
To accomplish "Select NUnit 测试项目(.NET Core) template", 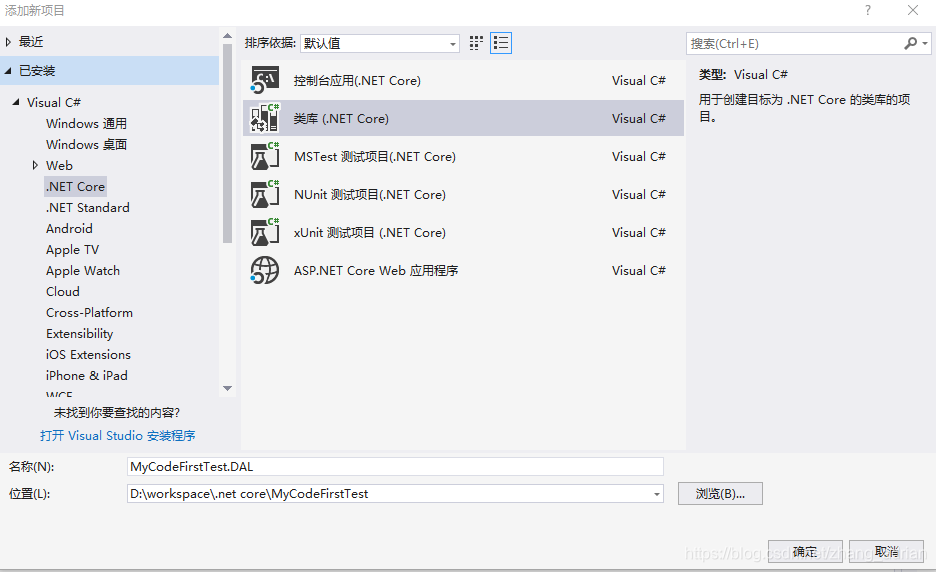I will pos(463,195).
